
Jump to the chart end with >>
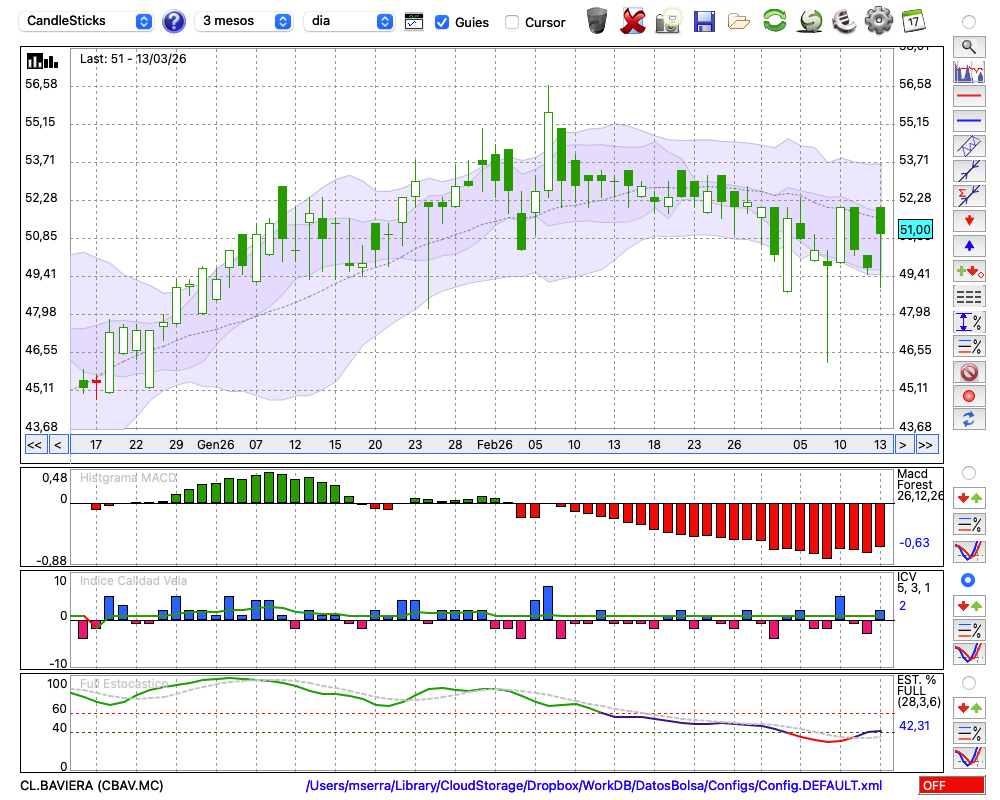[926, 445]
